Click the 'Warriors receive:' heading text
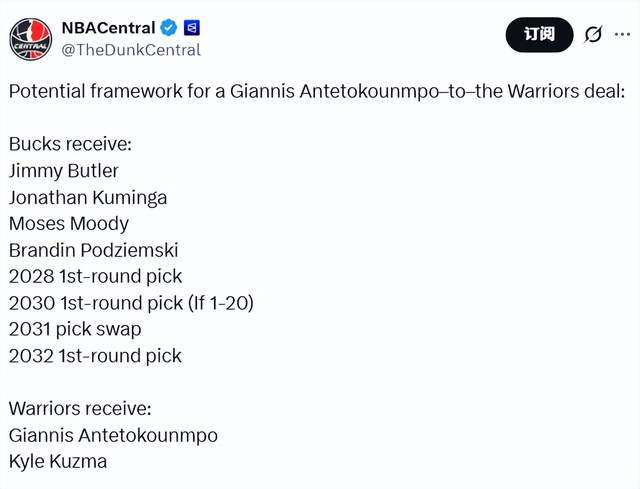The image size is (640, 489). 79,408
